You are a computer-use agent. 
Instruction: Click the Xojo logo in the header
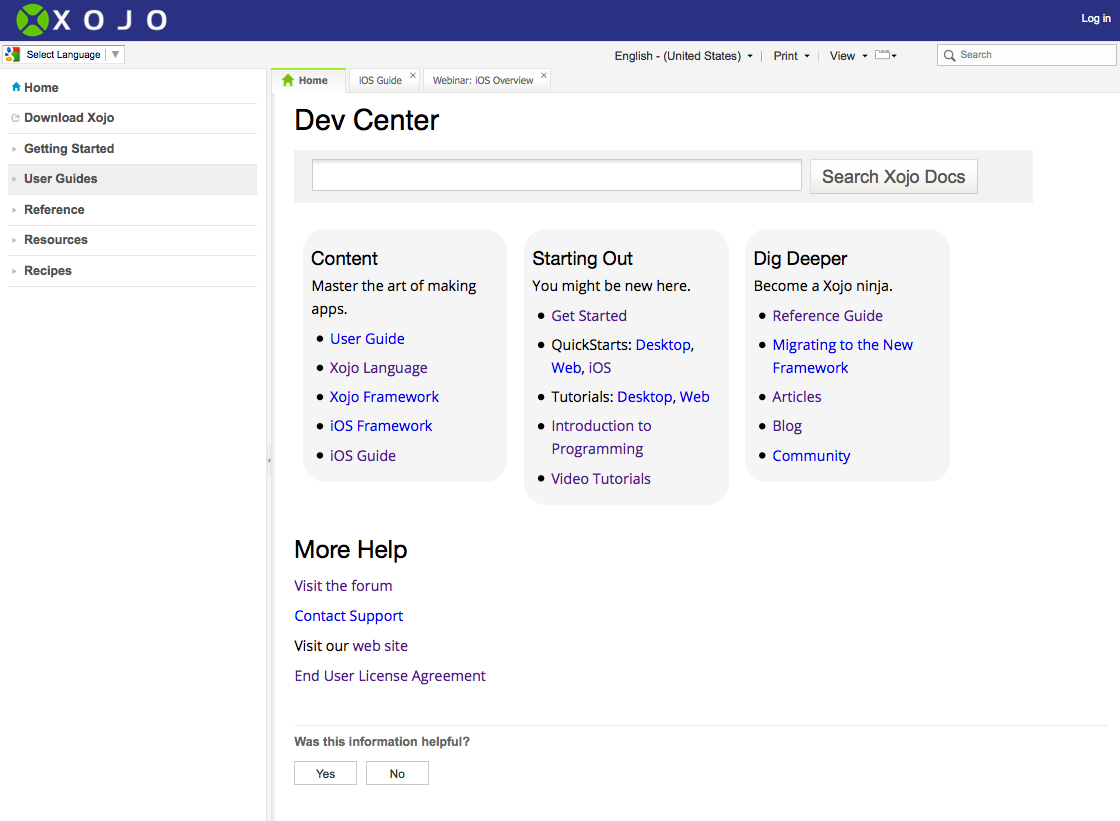91,19
